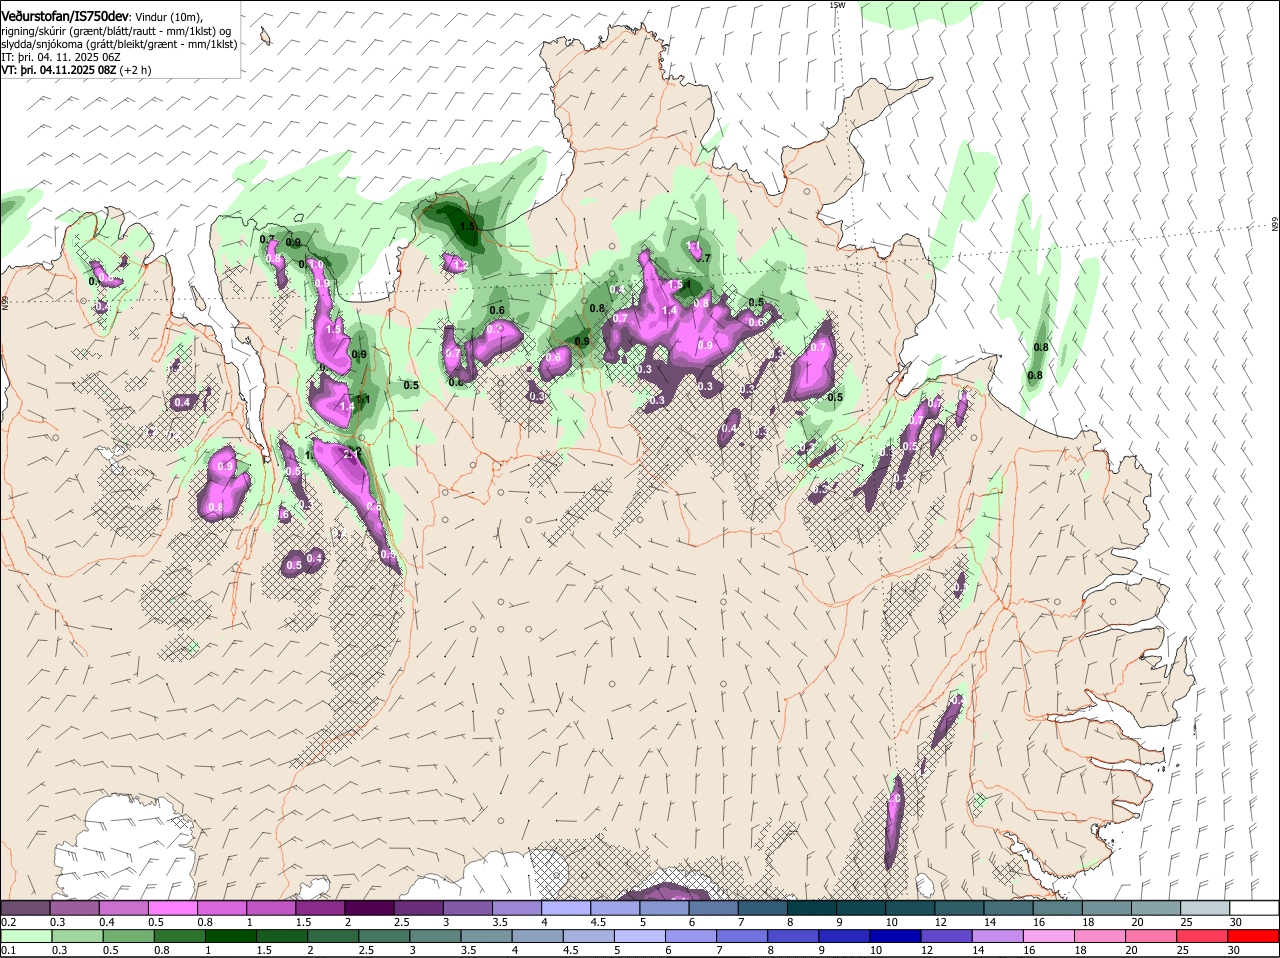This screenshot has width=1280, height=958.
Task: Select the 'IT: þri. 04. 11. 2025 06Z' line
Action: click(62, 57)
